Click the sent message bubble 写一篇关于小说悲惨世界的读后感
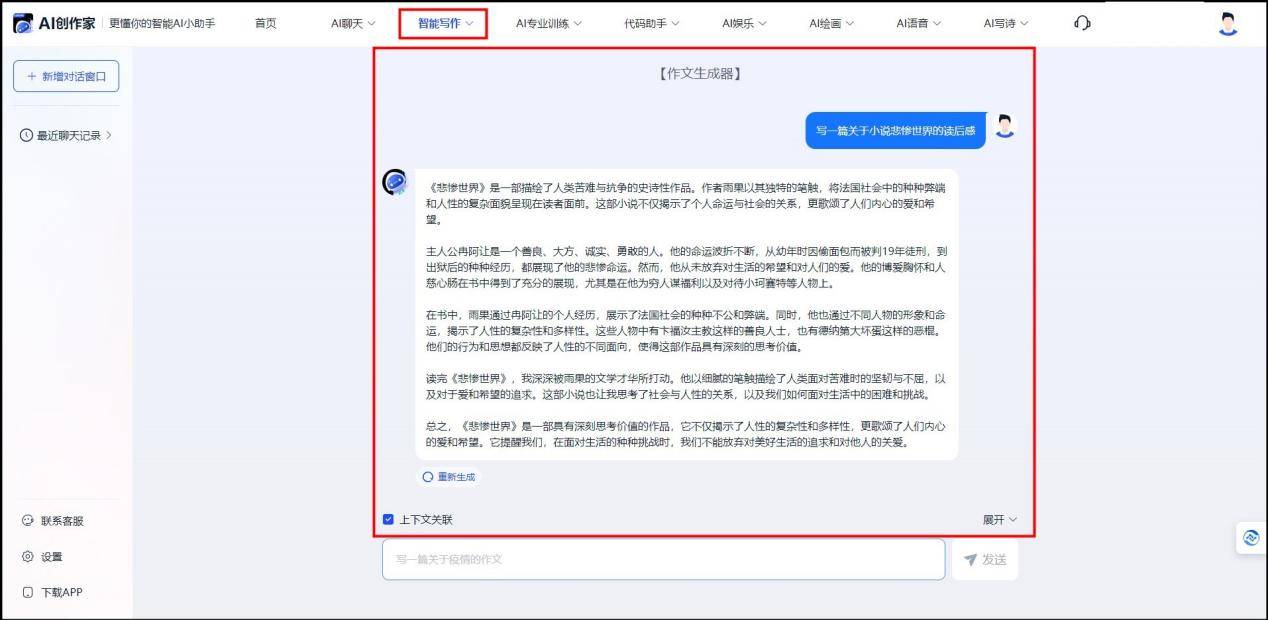Screen dimensions: 1268x620 pos(895,130)
